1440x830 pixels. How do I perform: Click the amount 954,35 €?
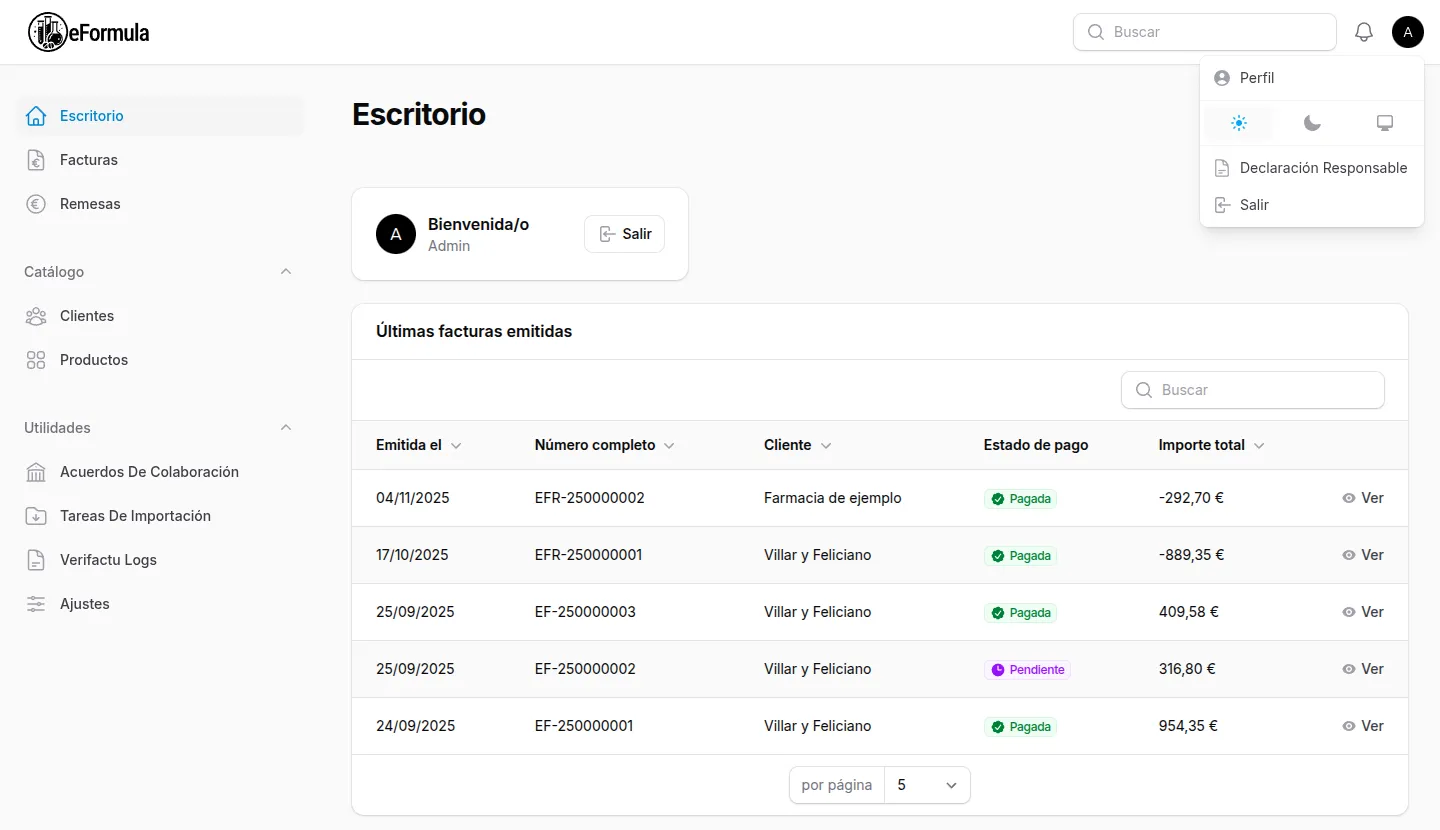tap(1189, 726)
